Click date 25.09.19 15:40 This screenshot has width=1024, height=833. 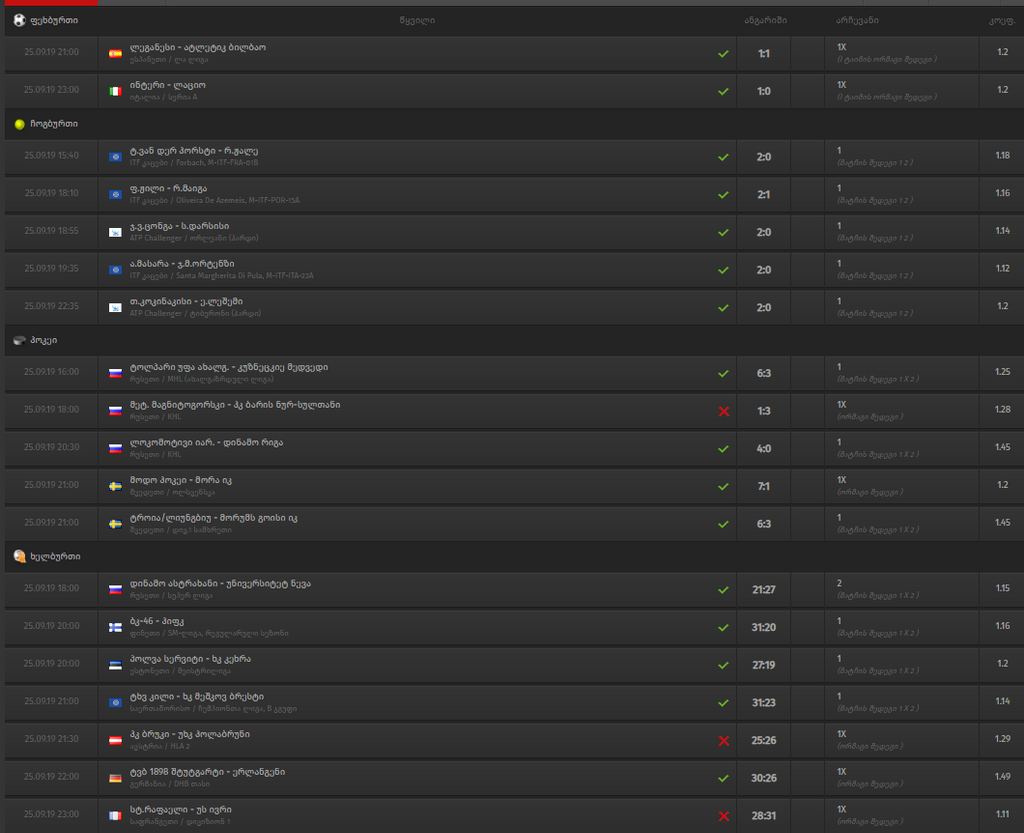pyautogui.click(x=52, y=155)
